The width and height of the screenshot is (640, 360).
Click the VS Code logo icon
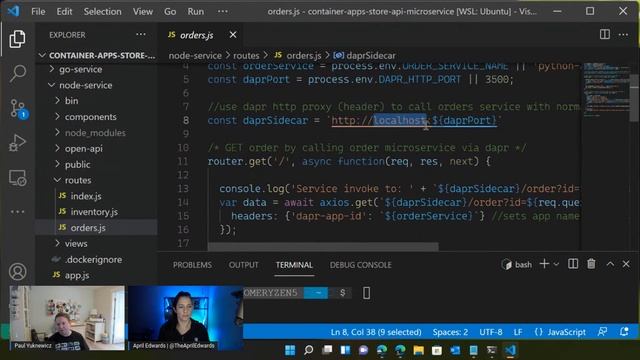click(x=13, y=11)
